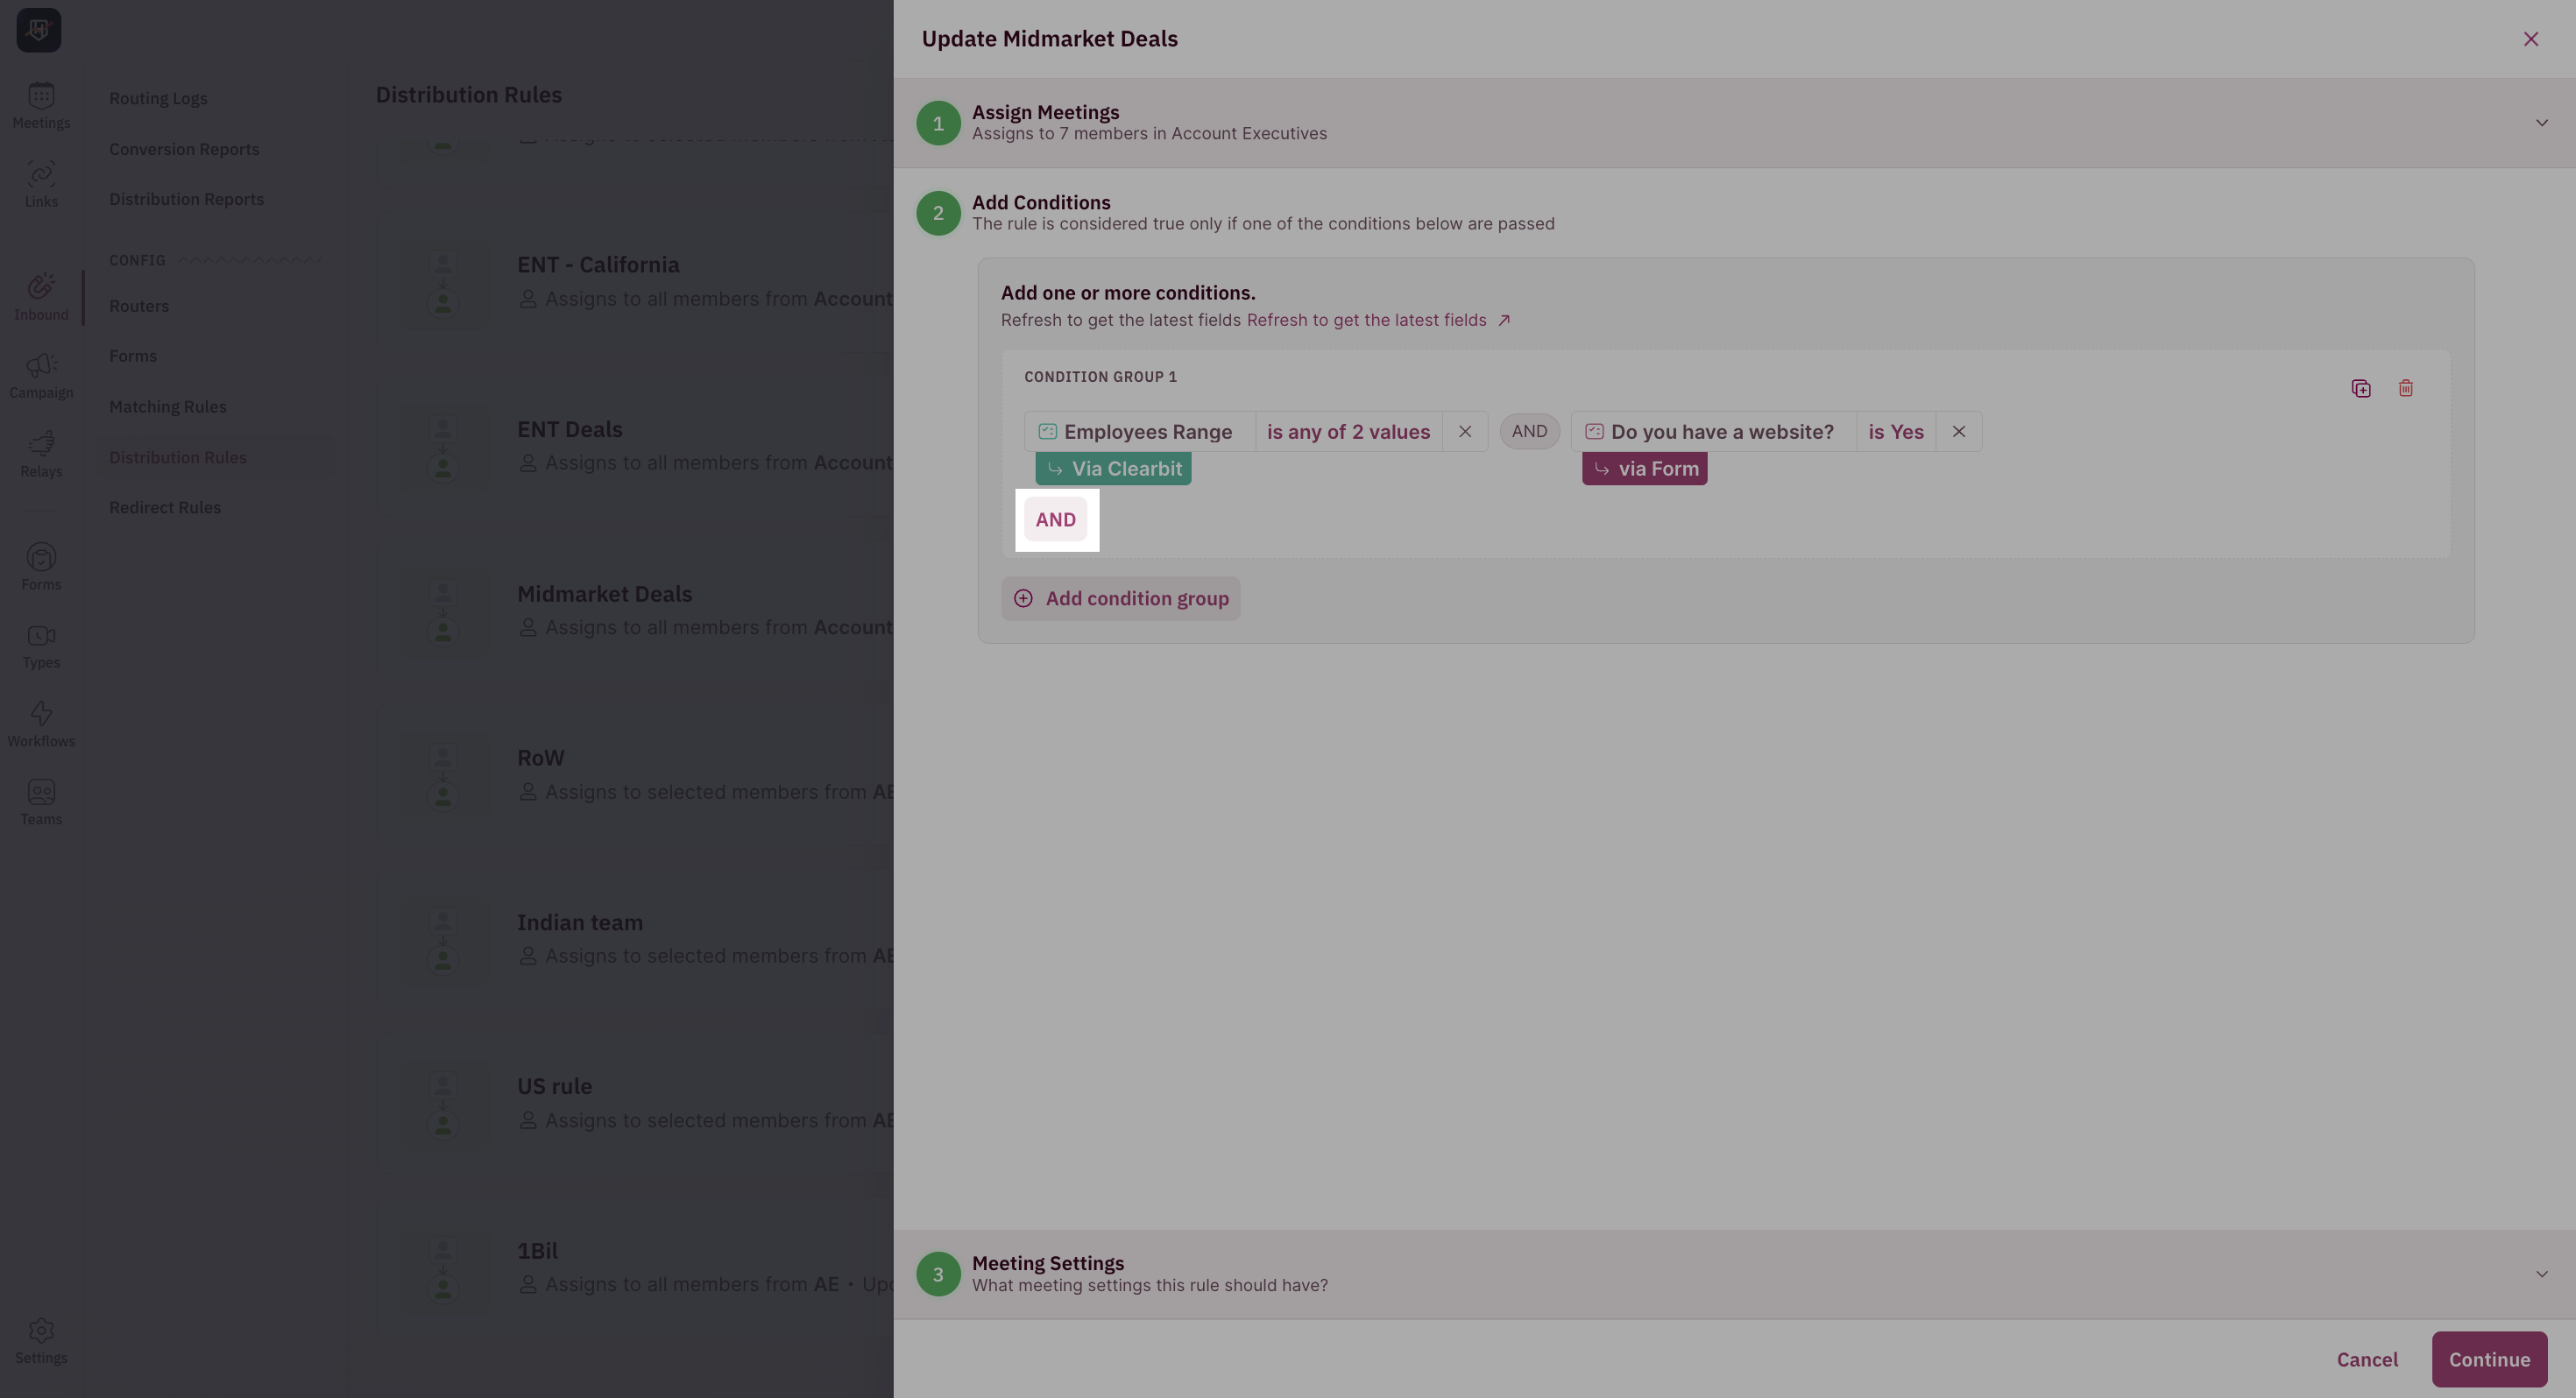The height and width of the screenshot is (1398, 2576).
Task: Toggle the AND operator between conditions
Action: point(1529,431)
